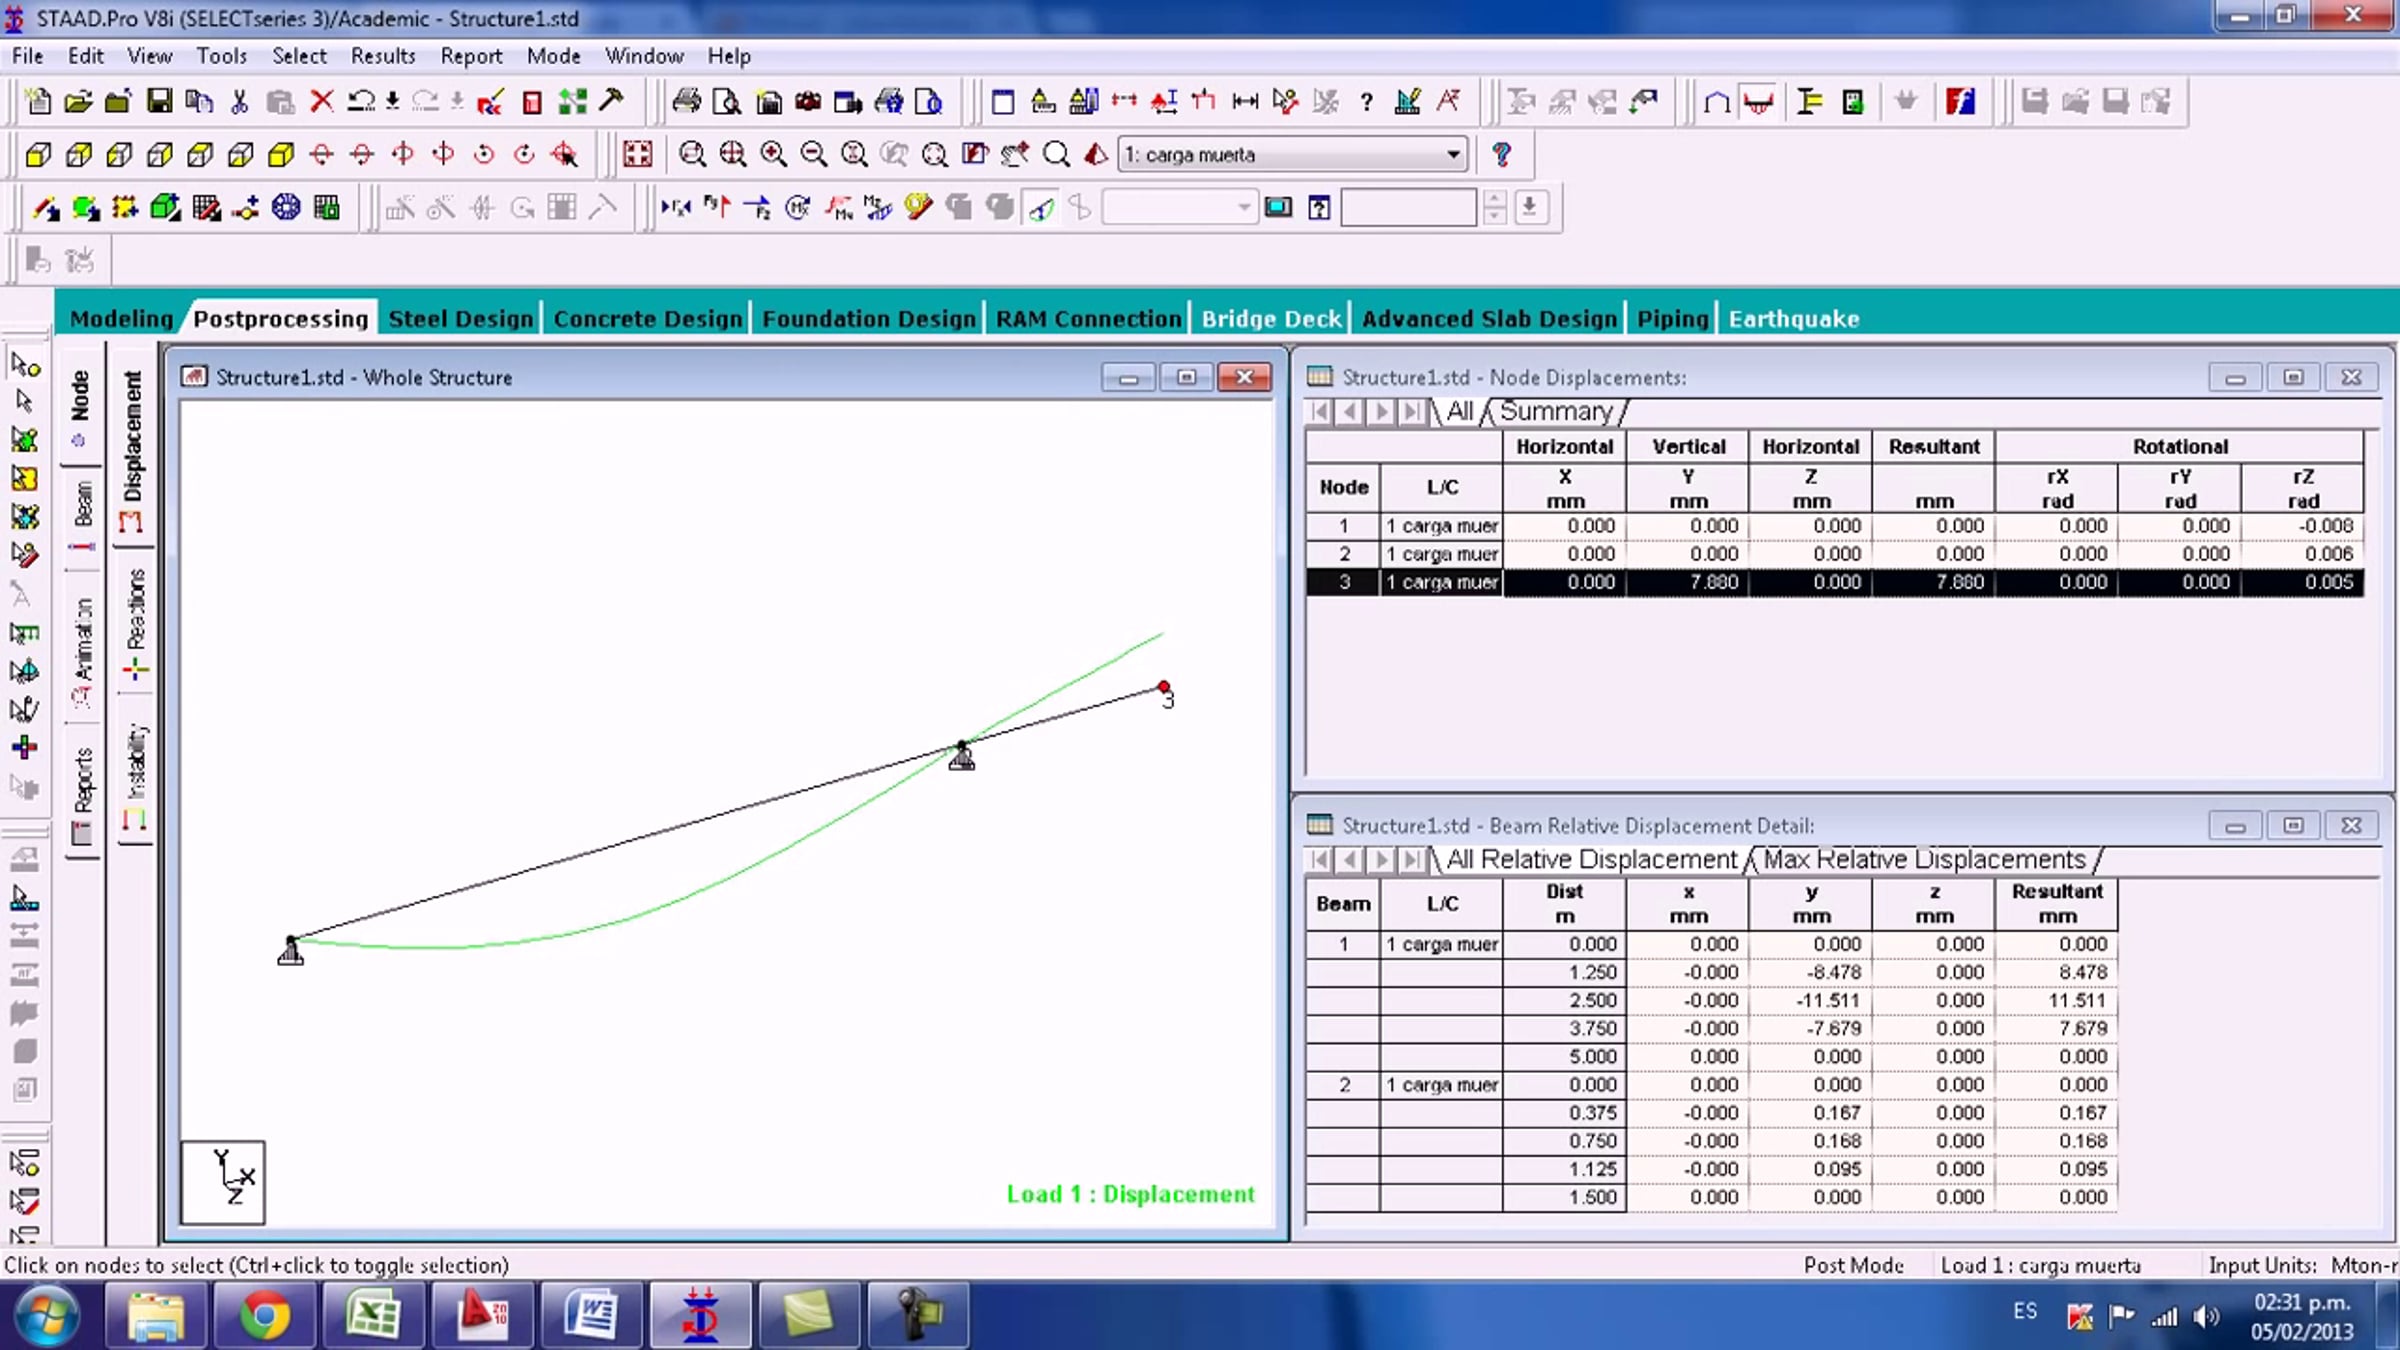The width and height of the screenshot is (2400, 1350).
Task: Click the Save file toolbar icon
Action: tap(159, 101)
